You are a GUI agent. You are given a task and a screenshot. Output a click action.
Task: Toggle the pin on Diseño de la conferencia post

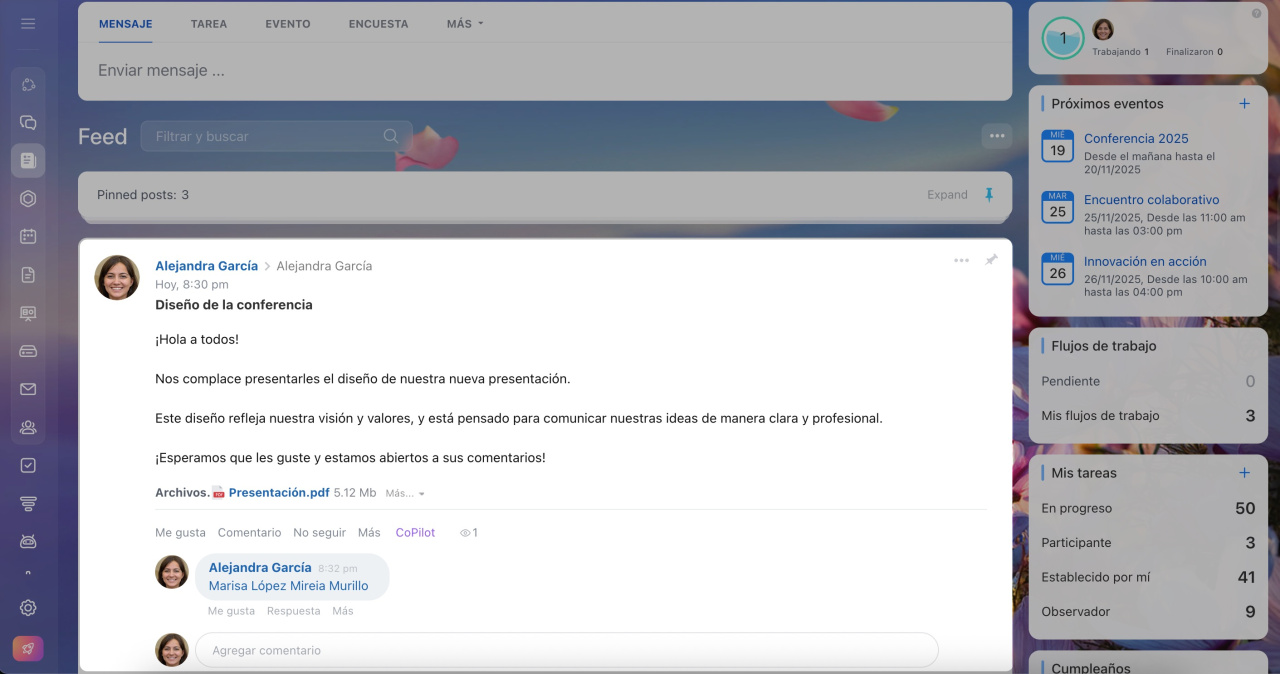pos(991,260)
